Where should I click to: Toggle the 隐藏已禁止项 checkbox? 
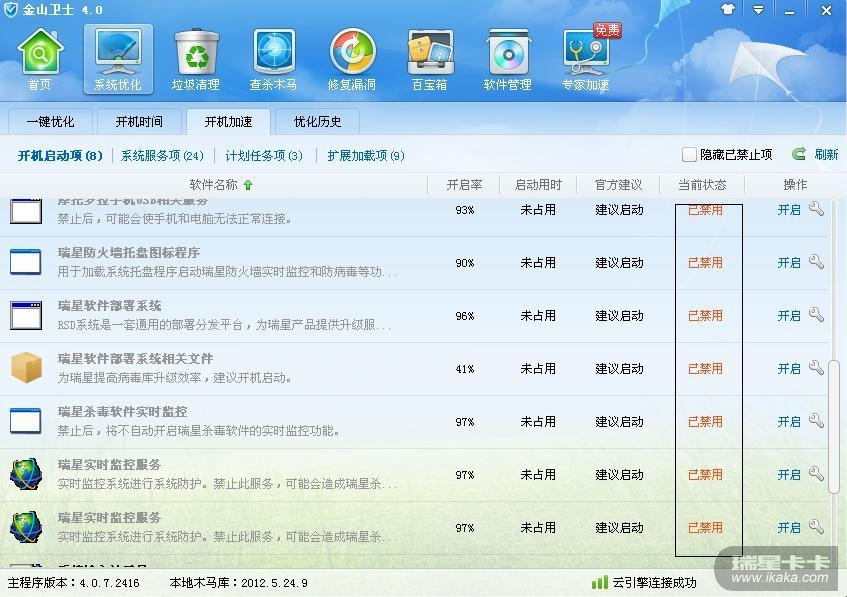(x=689, y=155)
